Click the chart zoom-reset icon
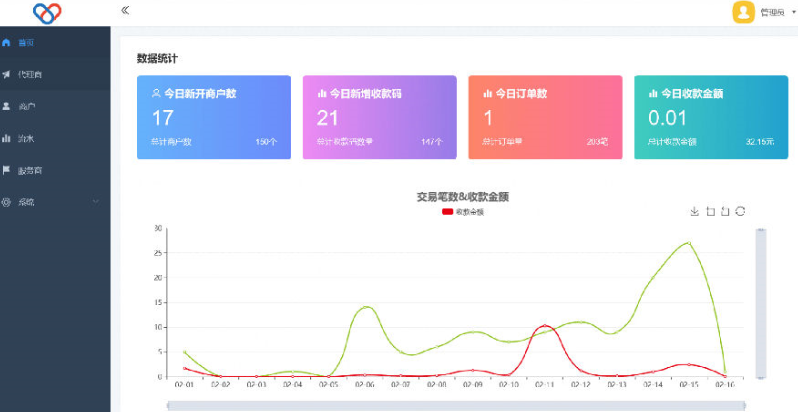This screenshot has height=412, width=798. click(725, 211)
